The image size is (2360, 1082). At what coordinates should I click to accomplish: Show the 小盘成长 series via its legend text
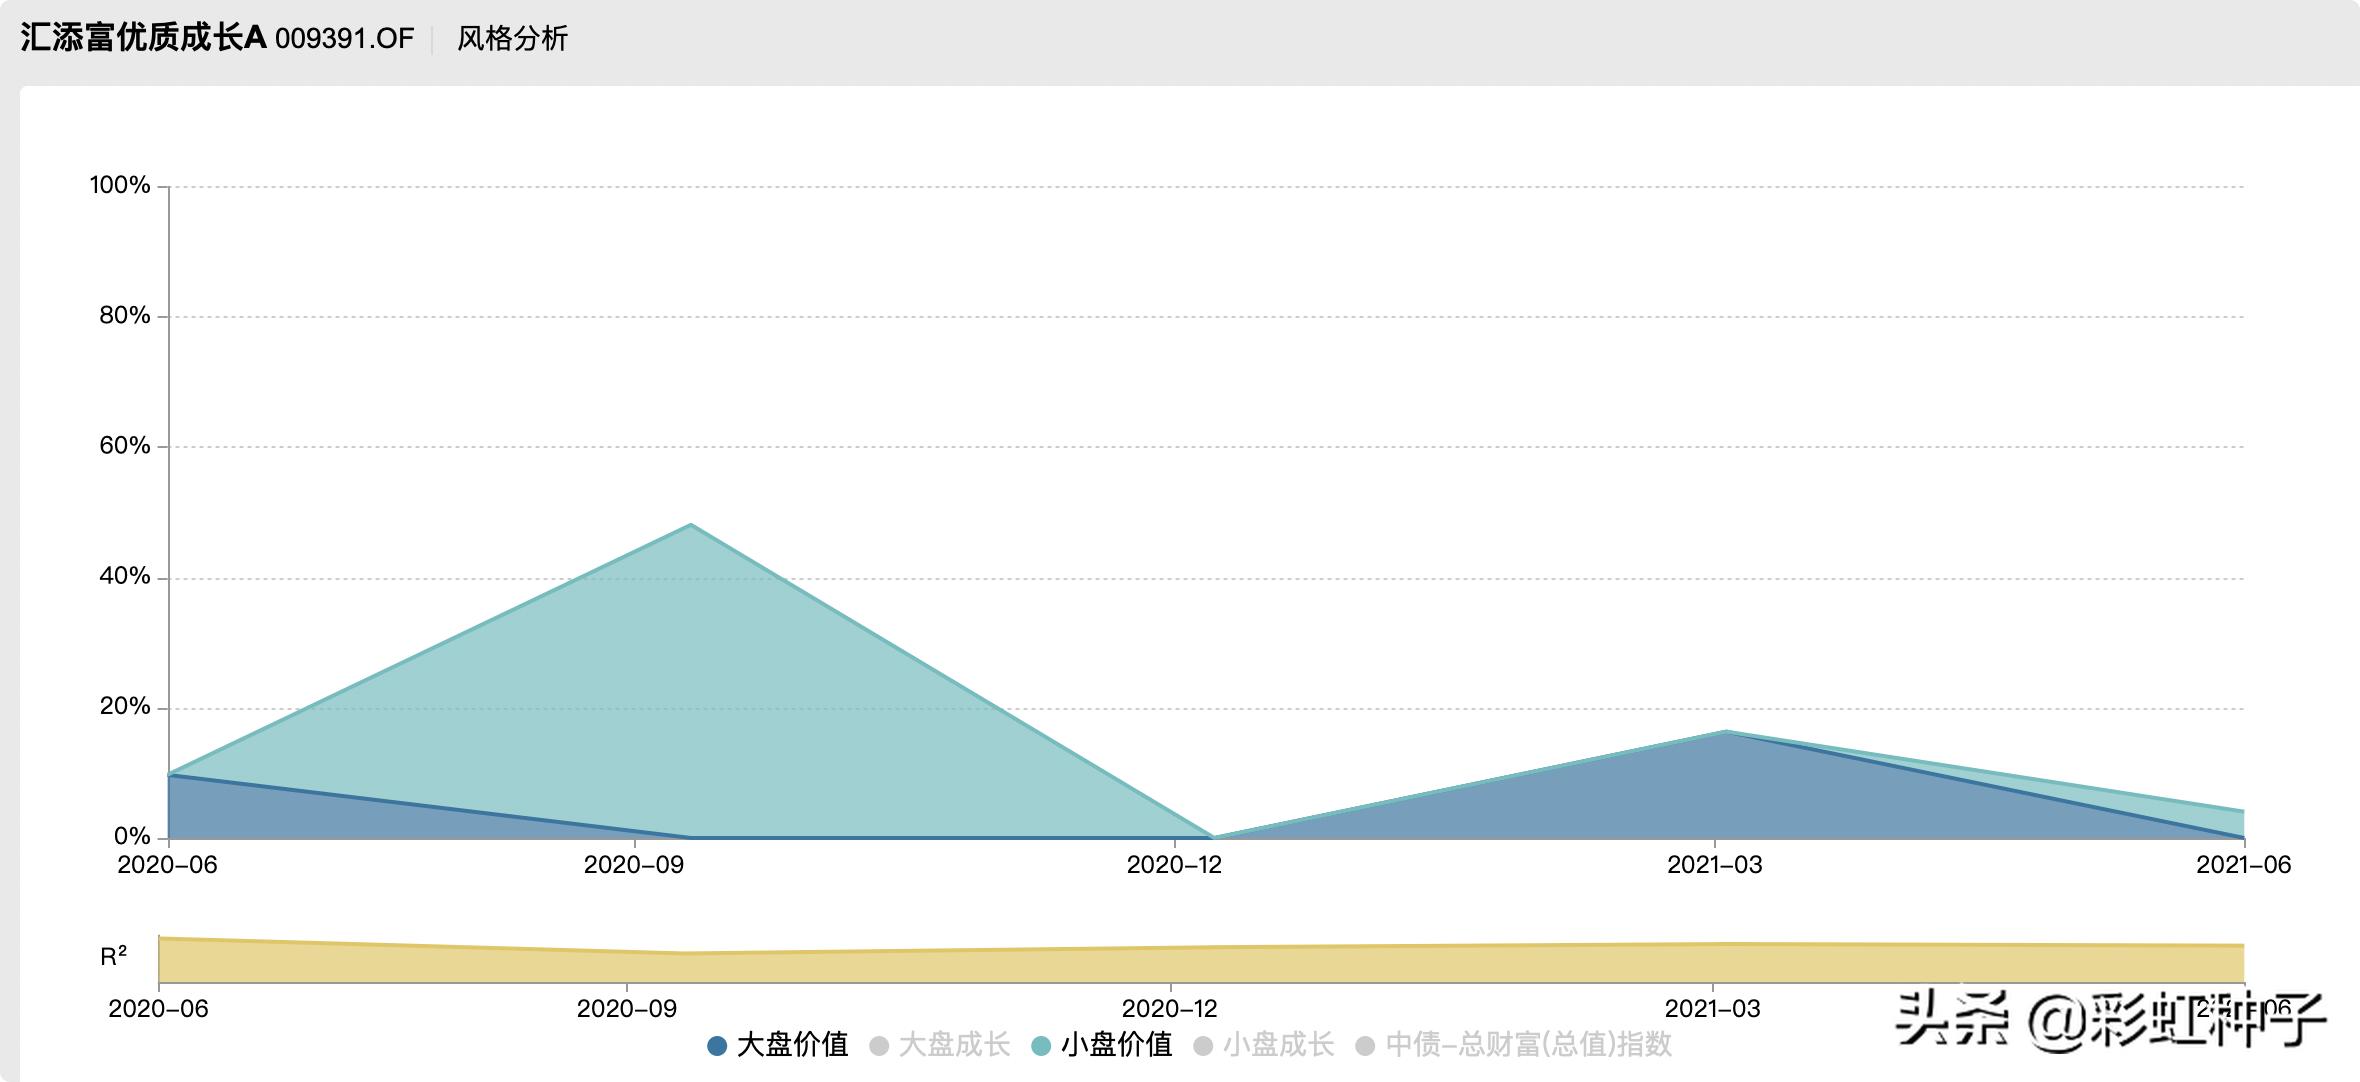[x=1278, y=1045]
